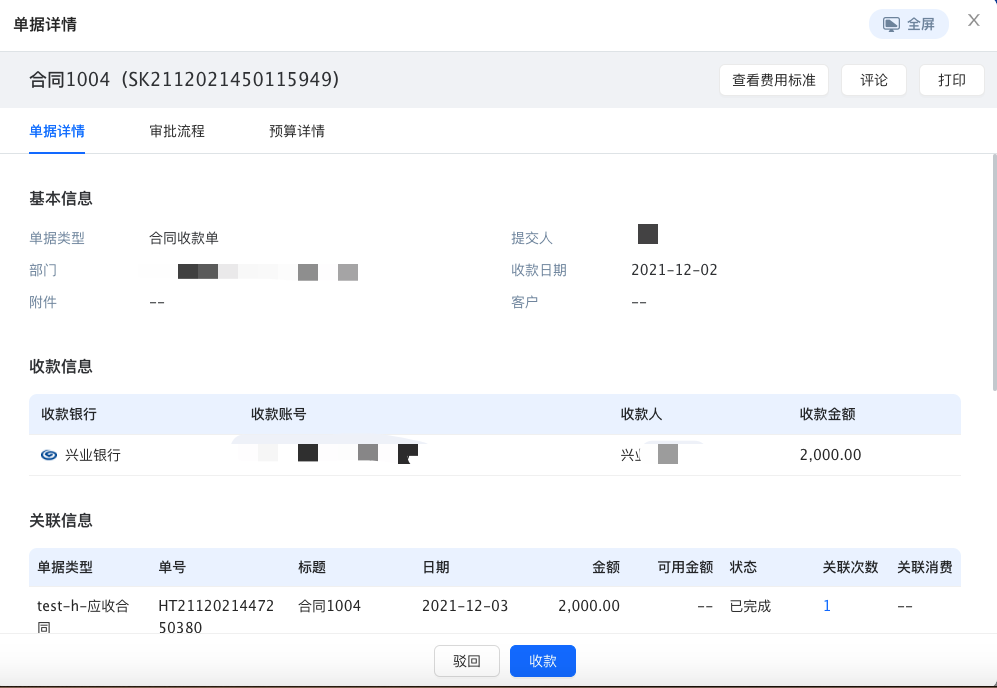Click the 部门 field label
997x688 pixels.
(x=43, y=270)
